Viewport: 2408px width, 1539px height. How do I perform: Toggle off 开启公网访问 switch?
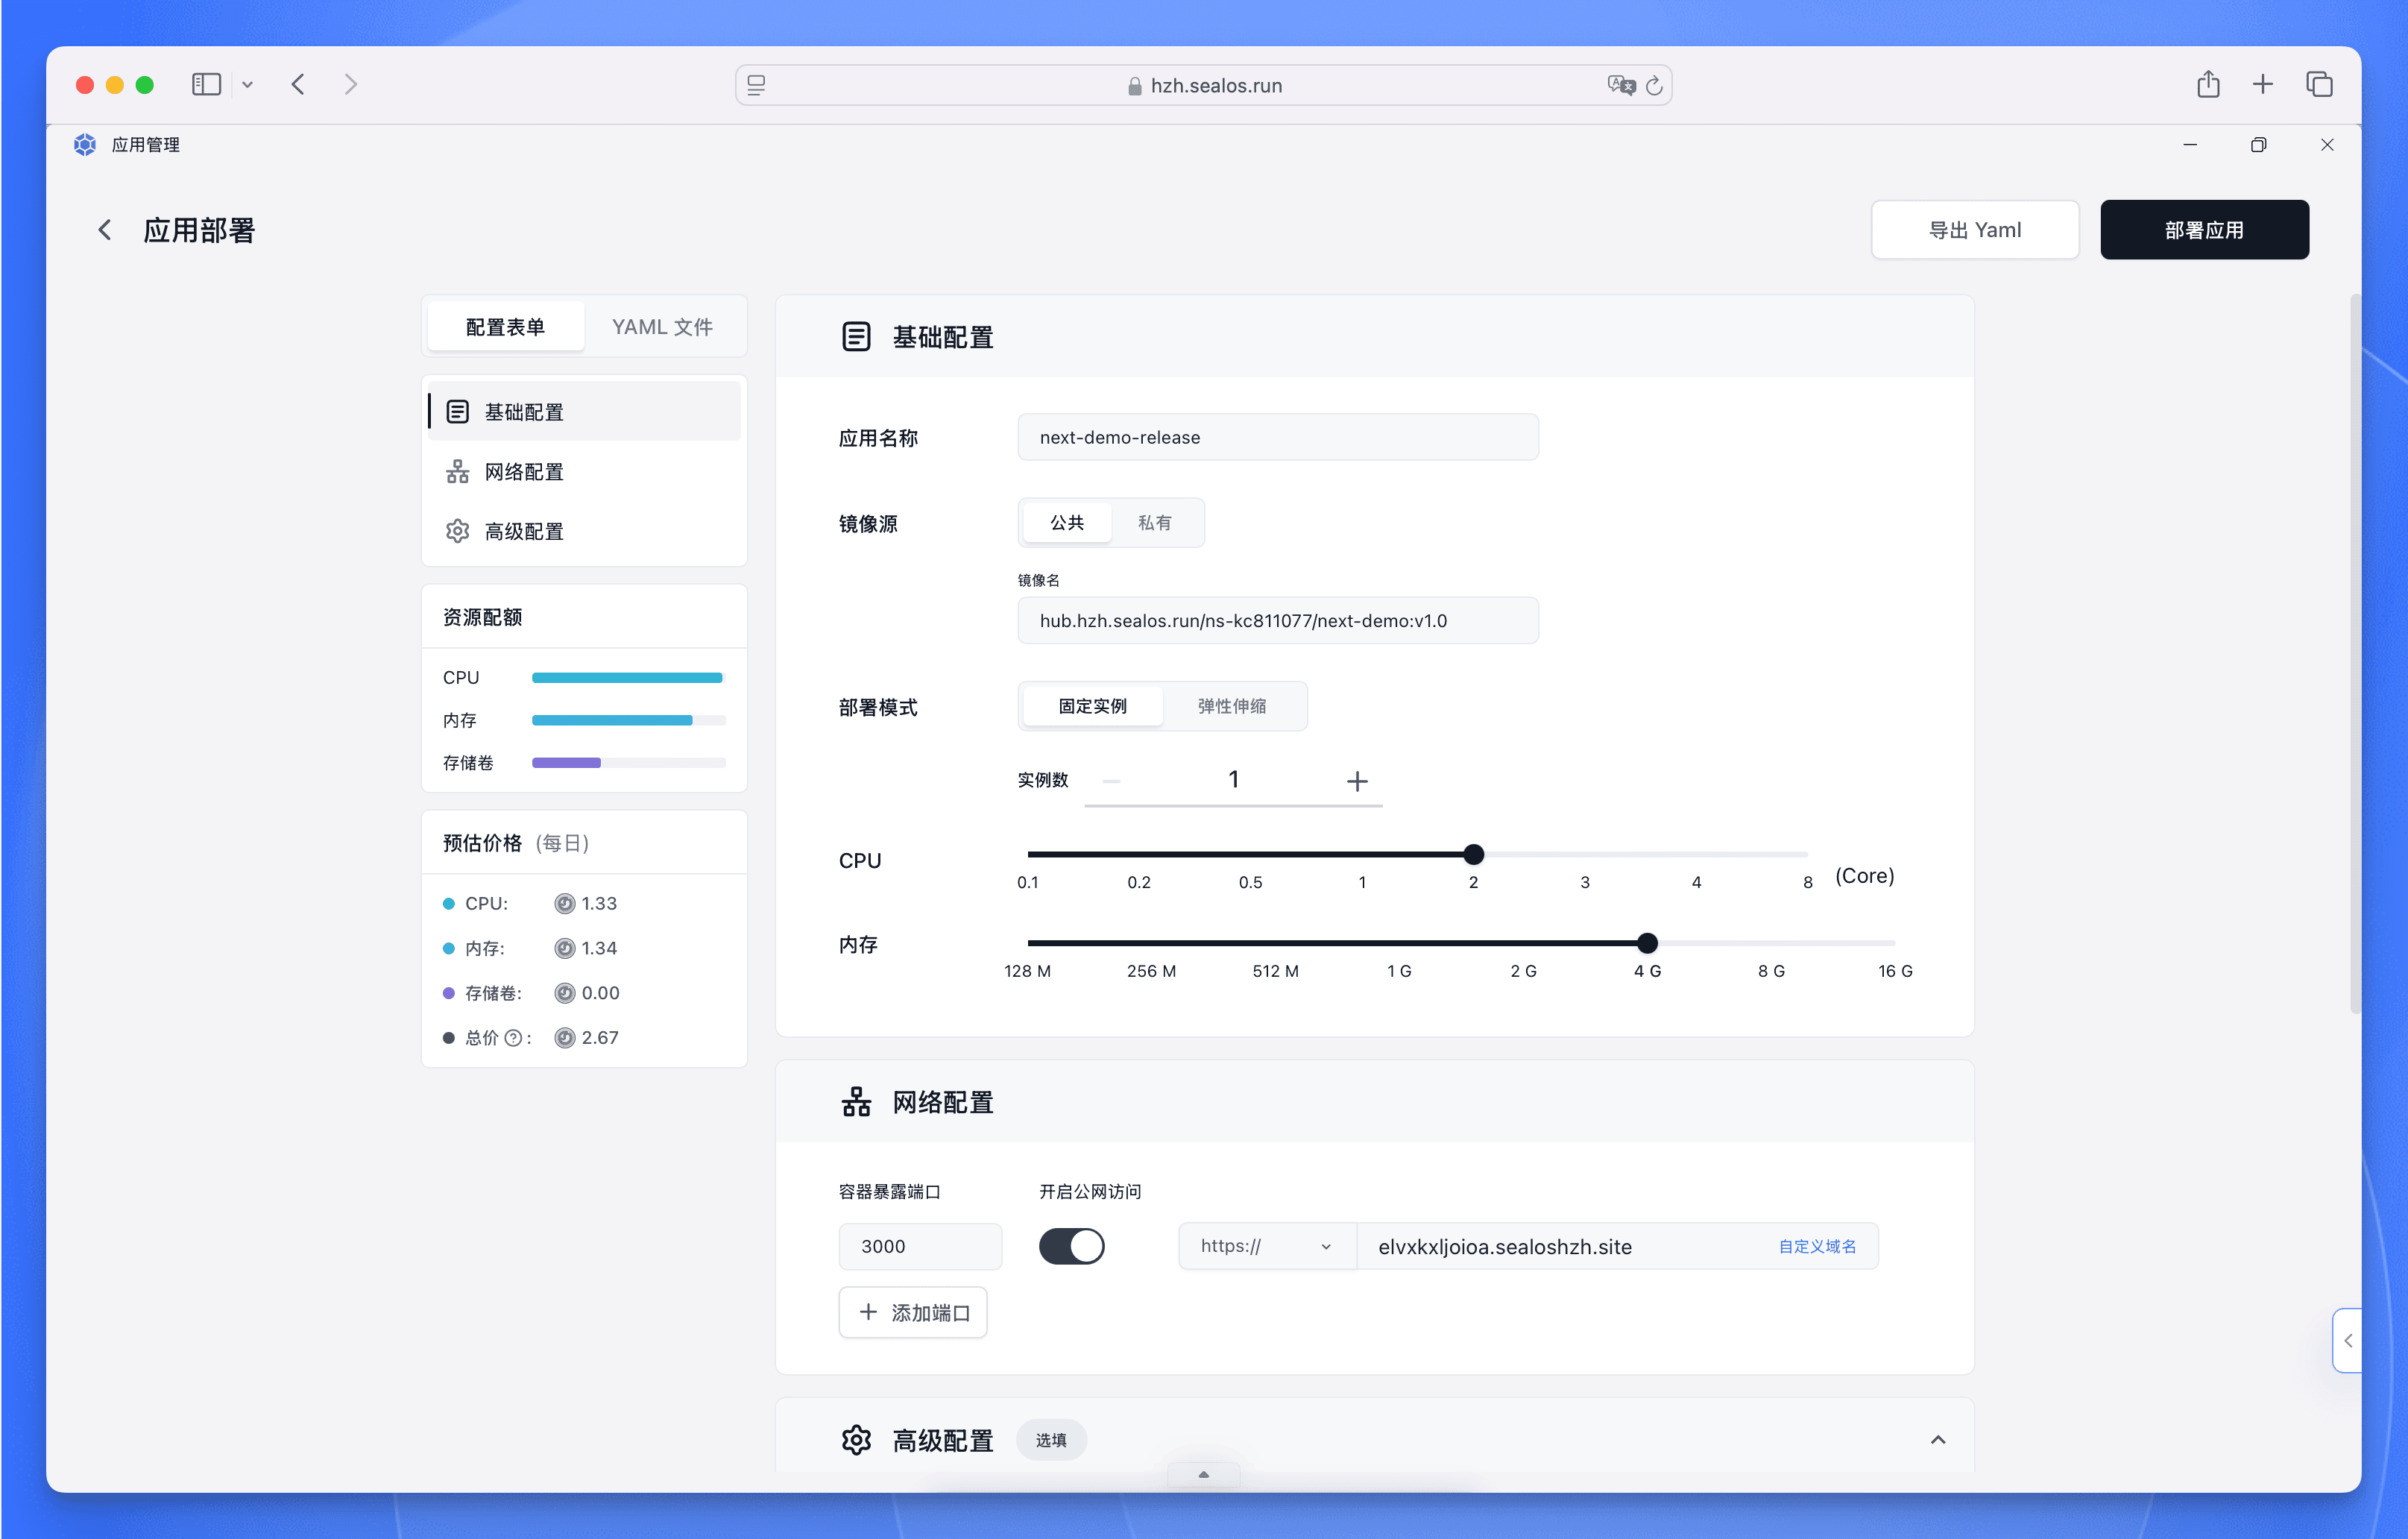(1072, 1246)
